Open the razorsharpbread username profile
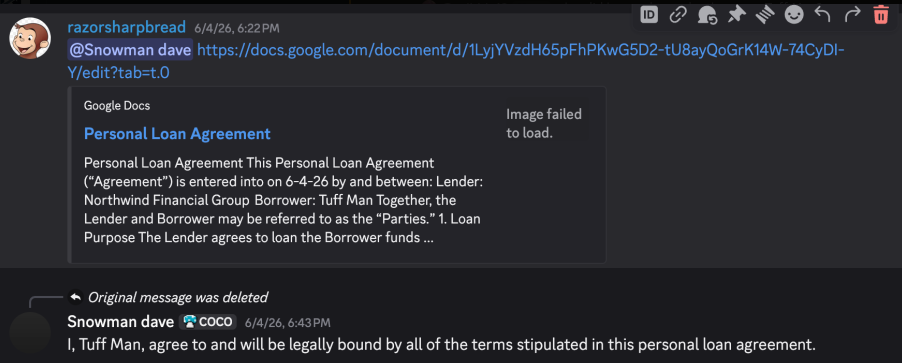Image resolution: width=902 pixels, height=363 pixels. 127,28
